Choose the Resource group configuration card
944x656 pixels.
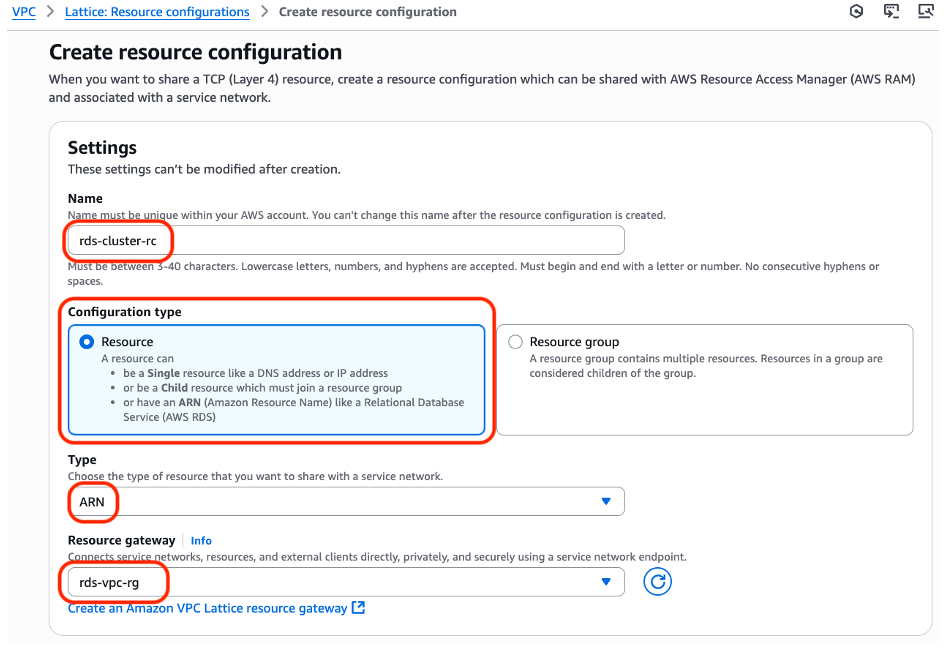click(704, 380)
